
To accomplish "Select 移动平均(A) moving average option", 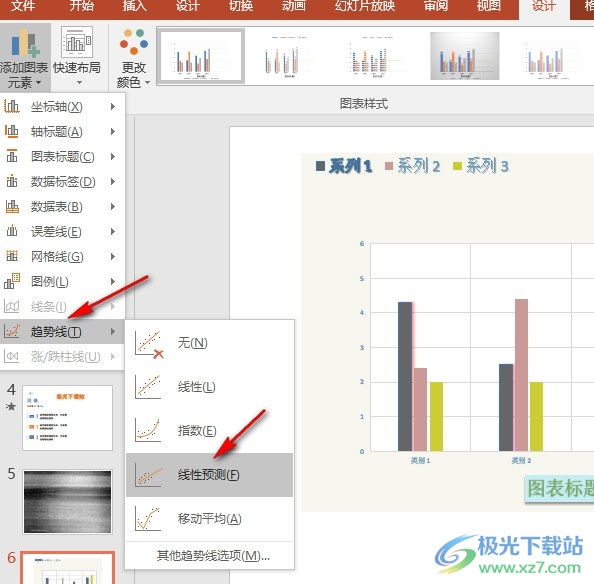I will pyautogui.click(x=209, y=518).
